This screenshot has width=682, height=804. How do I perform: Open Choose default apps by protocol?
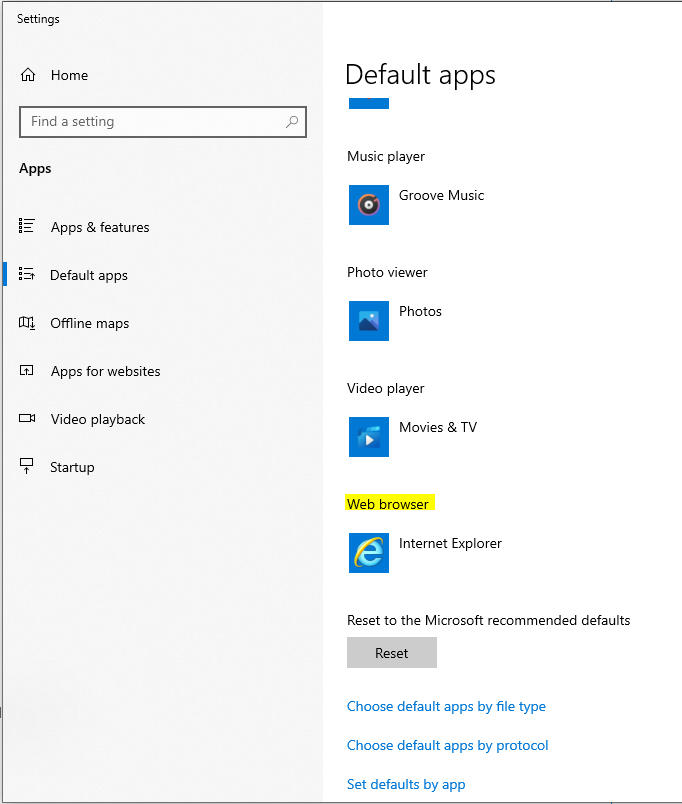pyautogui.click(x=448, y=746)
